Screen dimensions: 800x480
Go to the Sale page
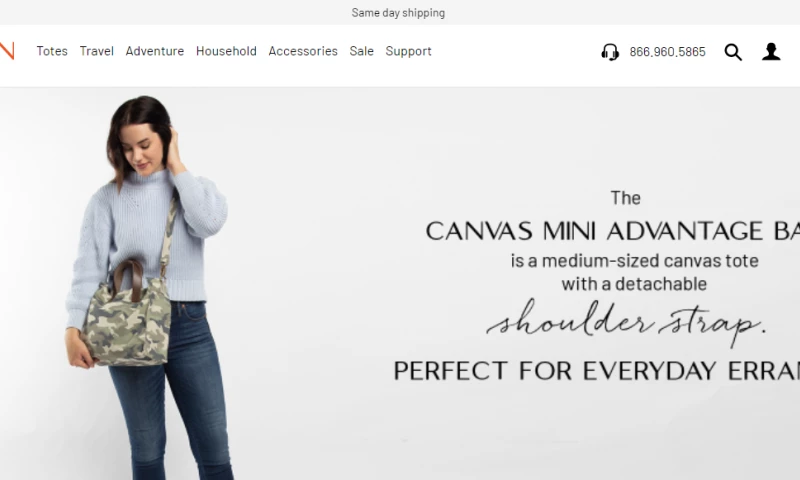click(x=362, y=51)
